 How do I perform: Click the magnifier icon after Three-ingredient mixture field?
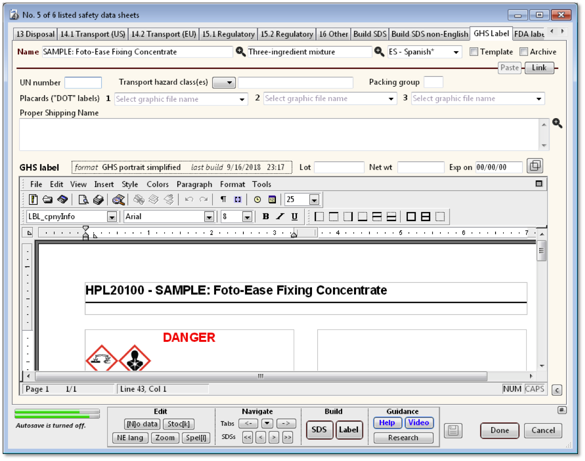(379, 51)
